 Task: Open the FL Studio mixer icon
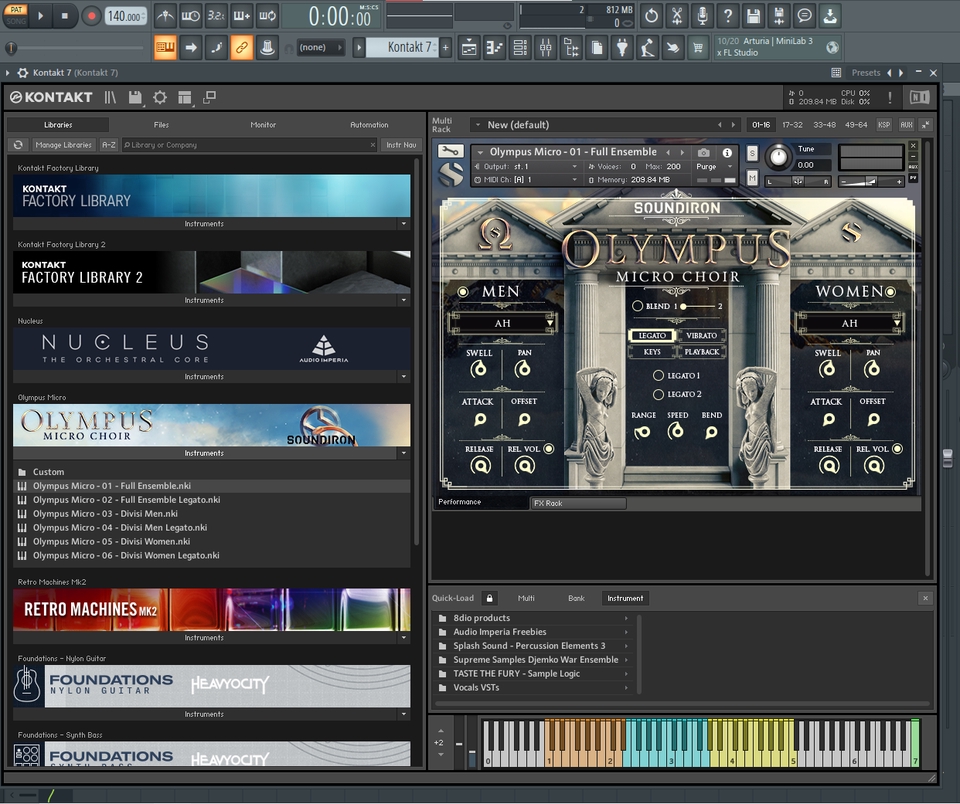546,47
